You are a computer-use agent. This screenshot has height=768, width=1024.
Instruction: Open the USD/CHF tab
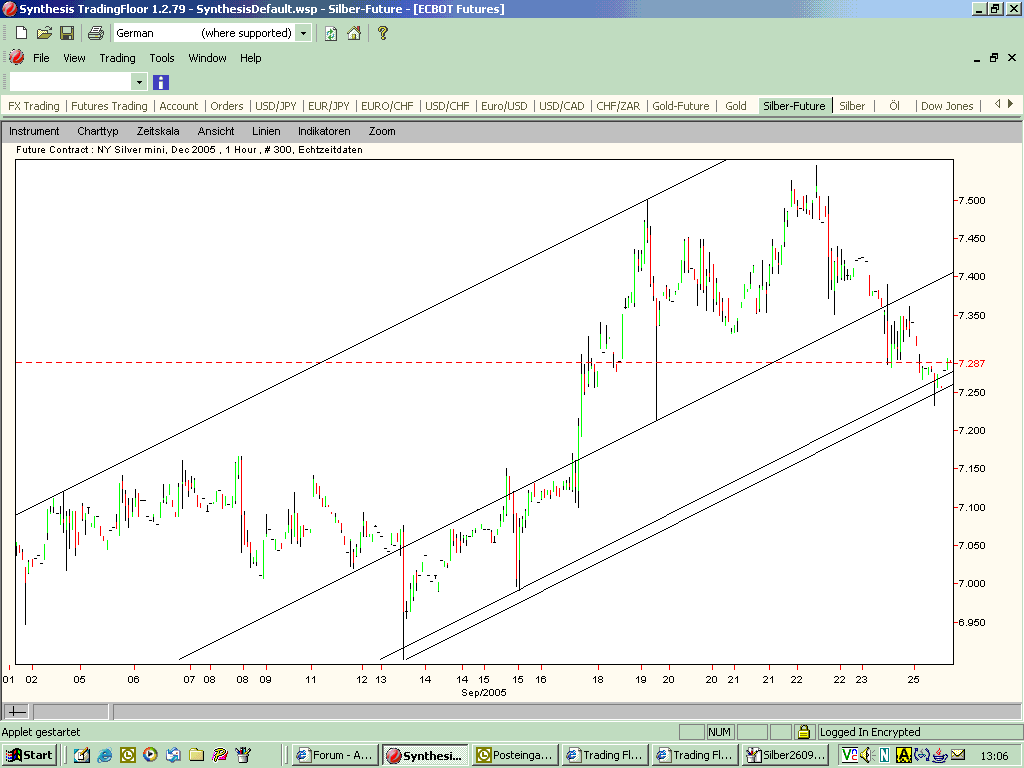pyautogui.click(x=447, y=106)
